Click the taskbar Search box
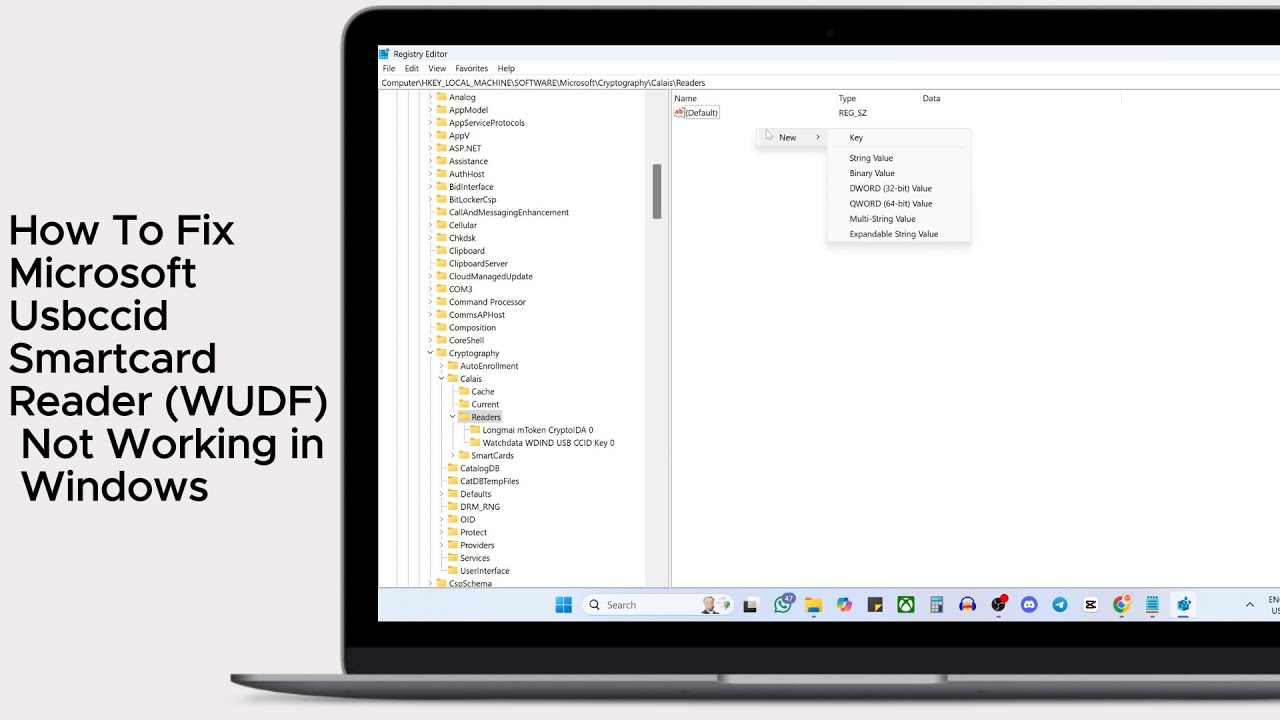This screenshot has width=1280, height=720. coord(656,605)
